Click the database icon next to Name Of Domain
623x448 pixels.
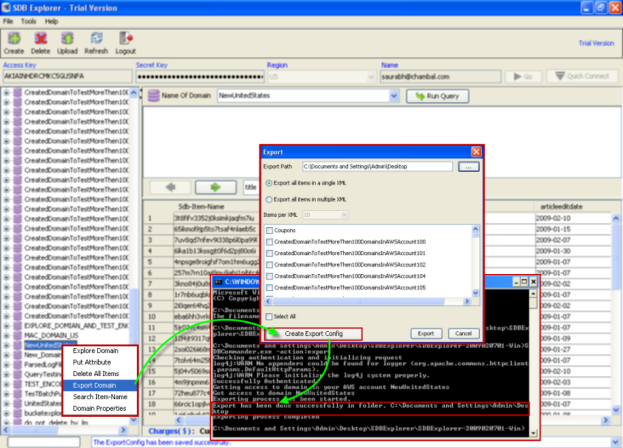pyautogui.click(x=153, y=96)
